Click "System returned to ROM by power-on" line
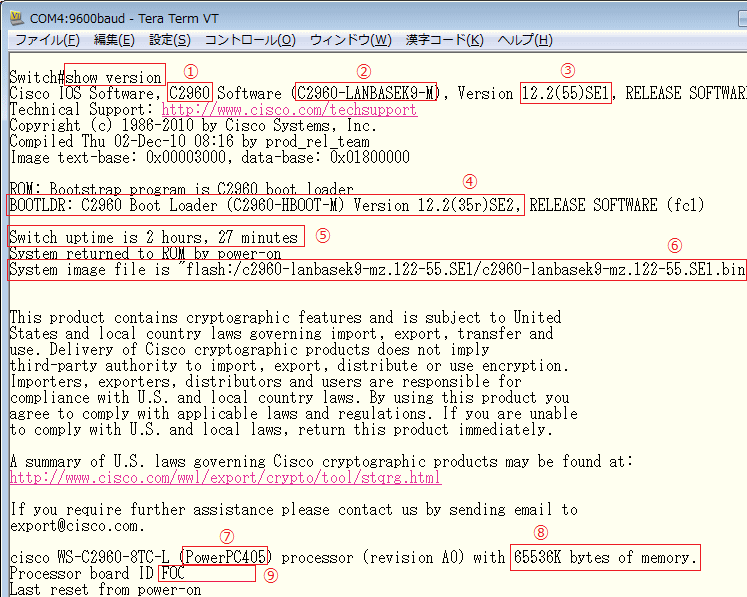Image resolution: width=747 pixels, height=597 pixels. (145, 253)
